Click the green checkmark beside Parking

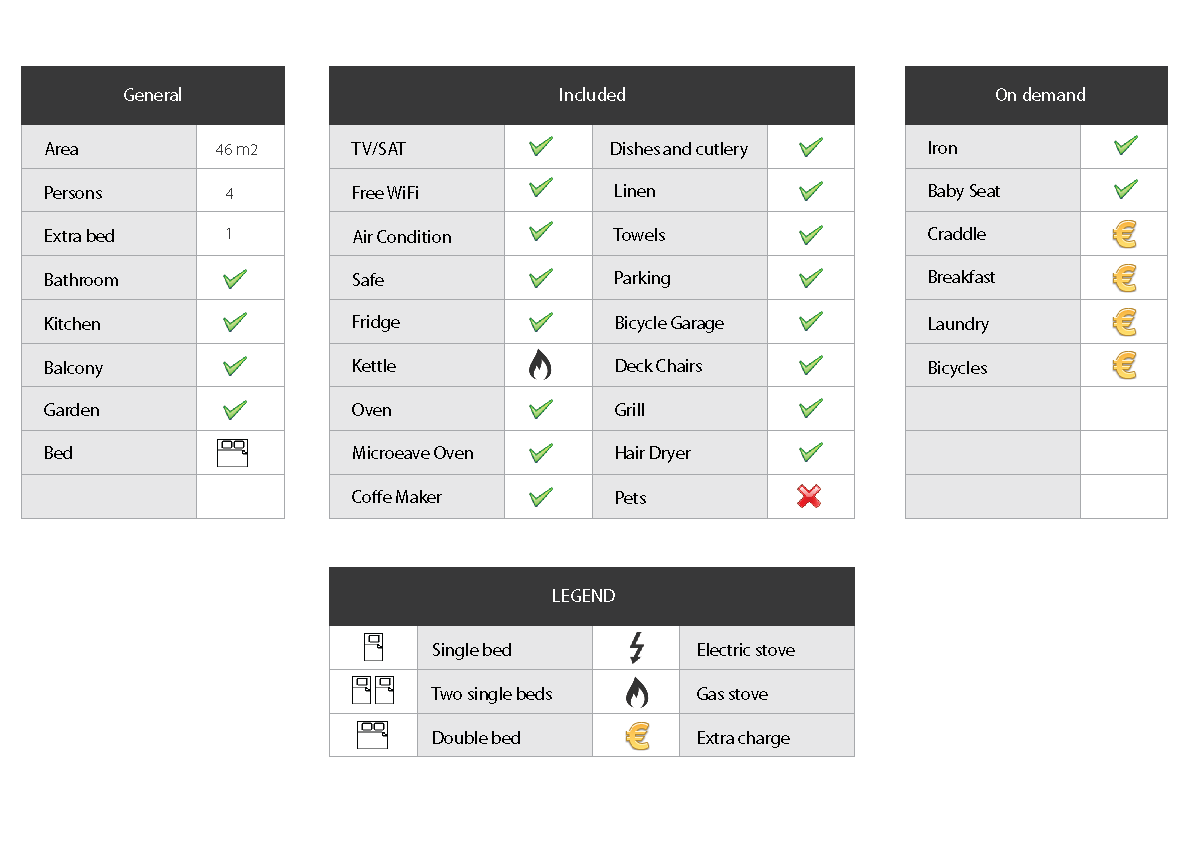(x=811, y=278)
